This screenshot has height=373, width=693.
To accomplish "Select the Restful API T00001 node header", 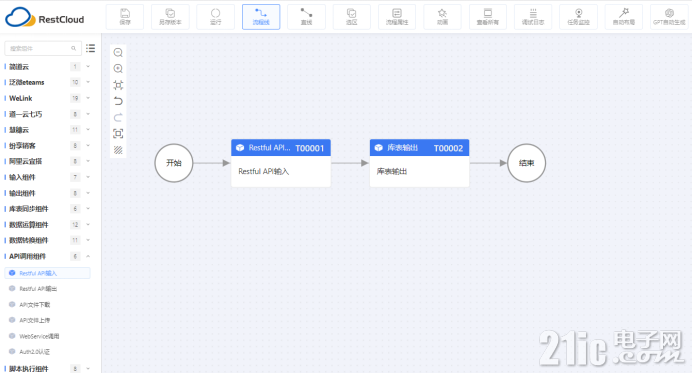I will coord(281,148).
